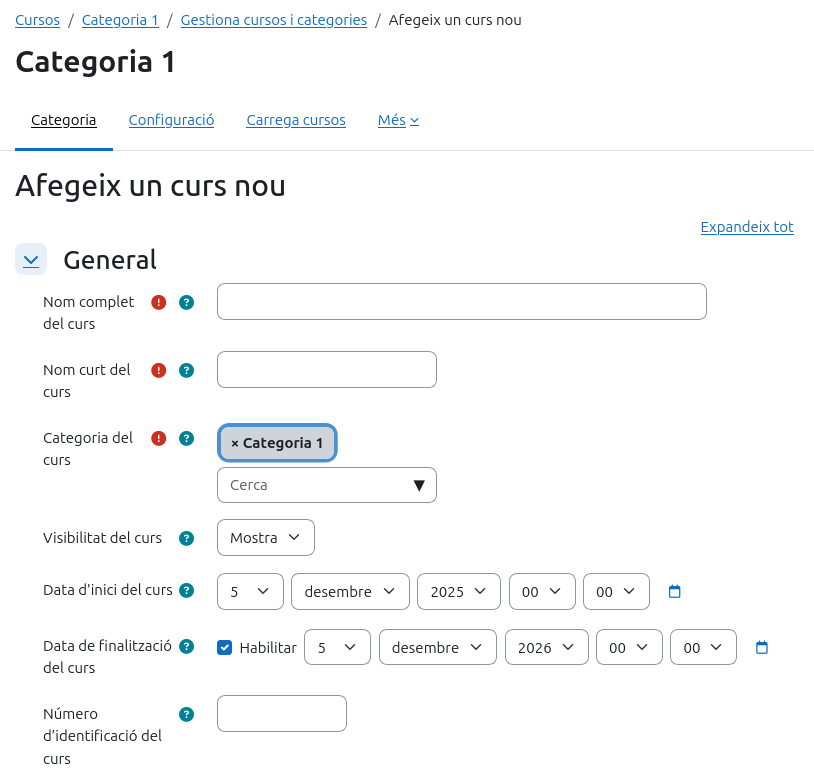814x777 pixels.
Task: Open calendar picker for course end date
Action: click(762, 648)
